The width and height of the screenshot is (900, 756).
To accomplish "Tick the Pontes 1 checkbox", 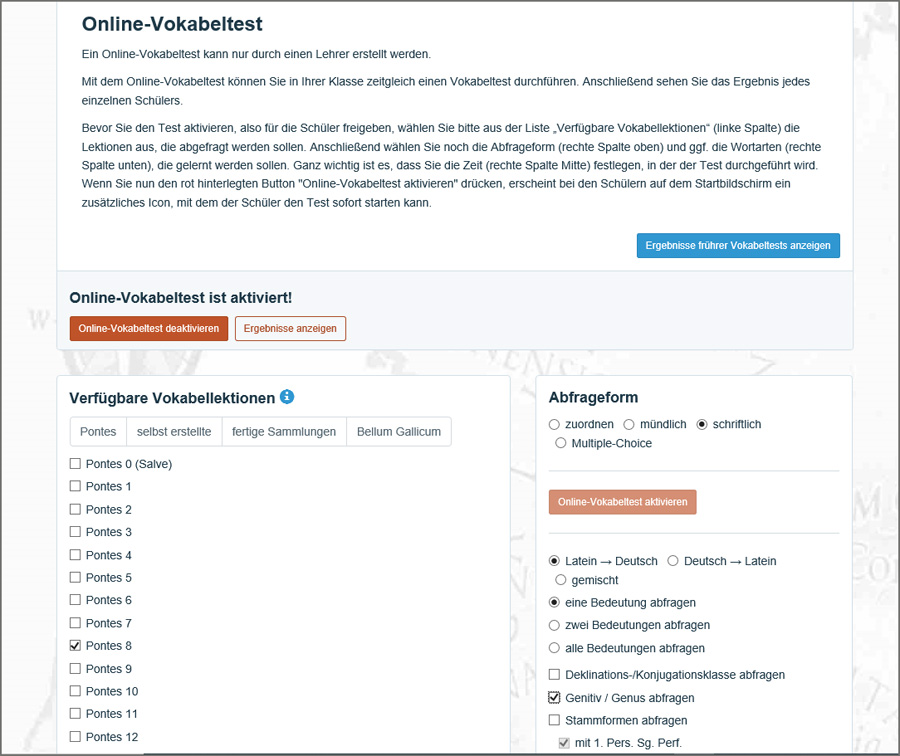I will click(75, 486).
